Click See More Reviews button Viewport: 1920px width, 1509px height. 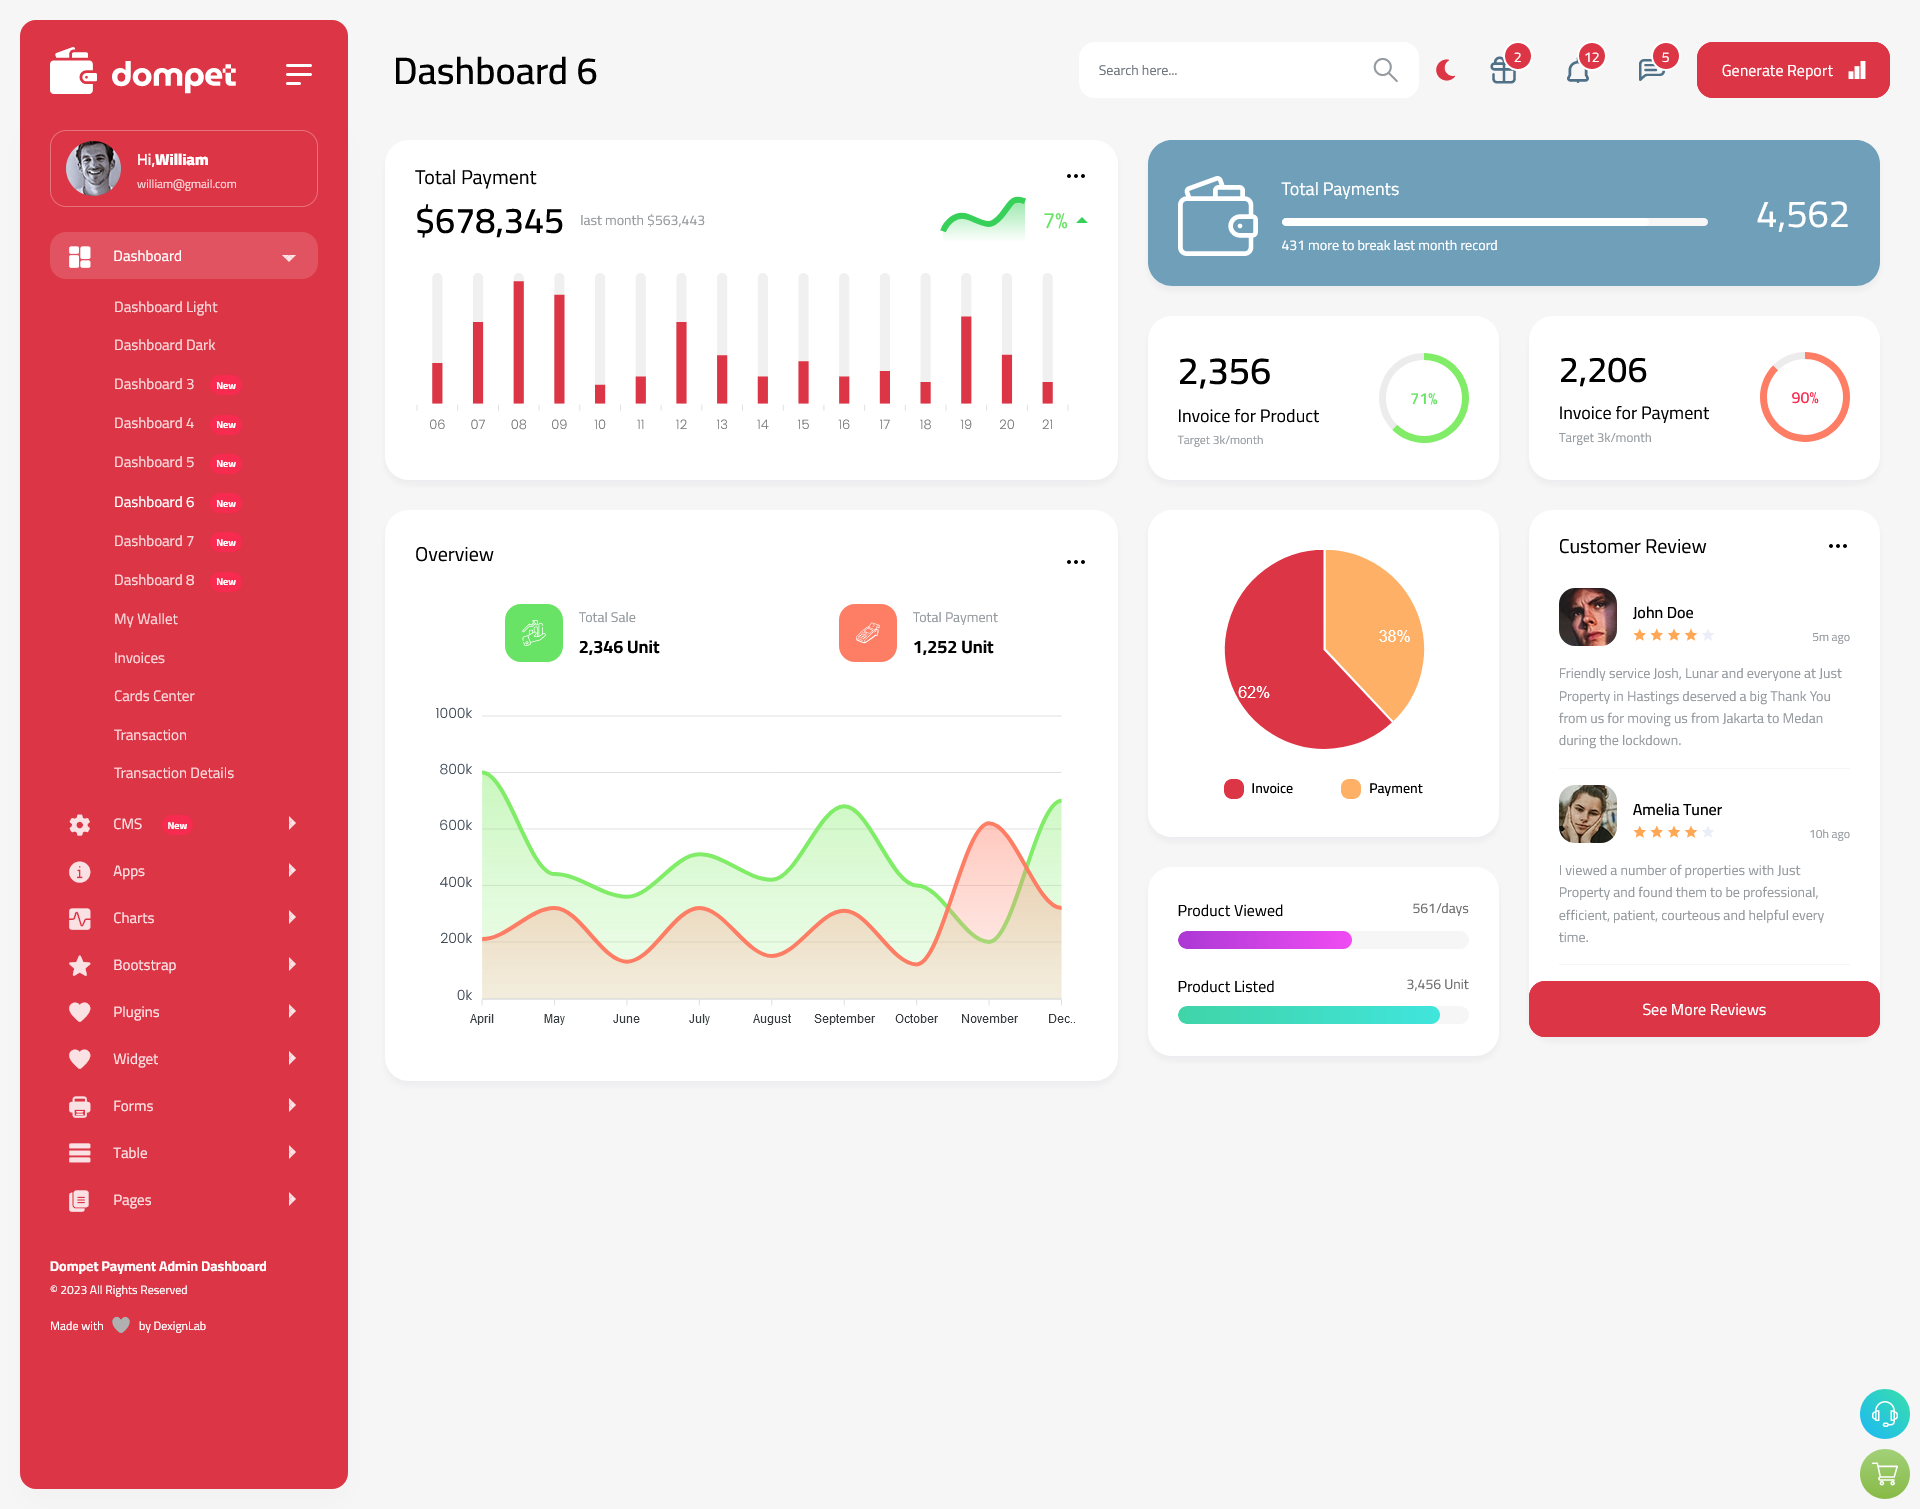point(1703,1009)
